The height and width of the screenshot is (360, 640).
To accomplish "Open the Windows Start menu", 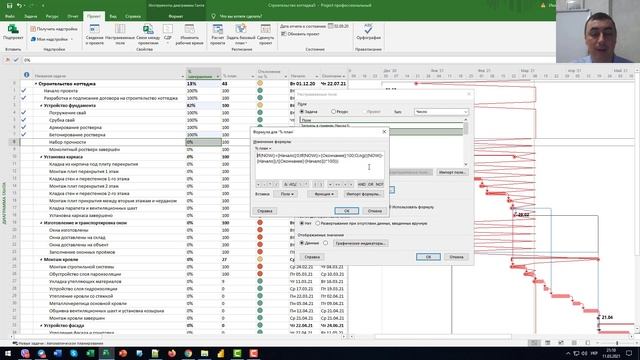I will click(8, 353).
